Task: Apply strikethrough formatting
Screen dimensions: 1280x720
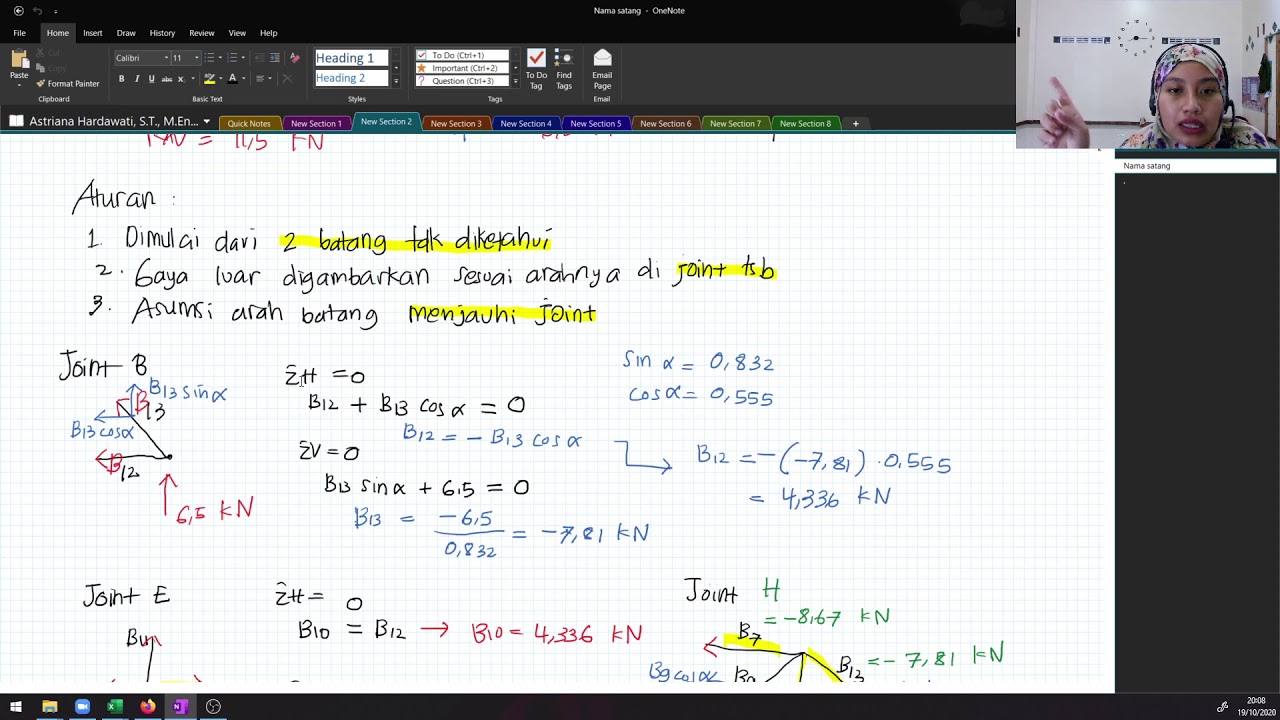Action: coord(166,79)
